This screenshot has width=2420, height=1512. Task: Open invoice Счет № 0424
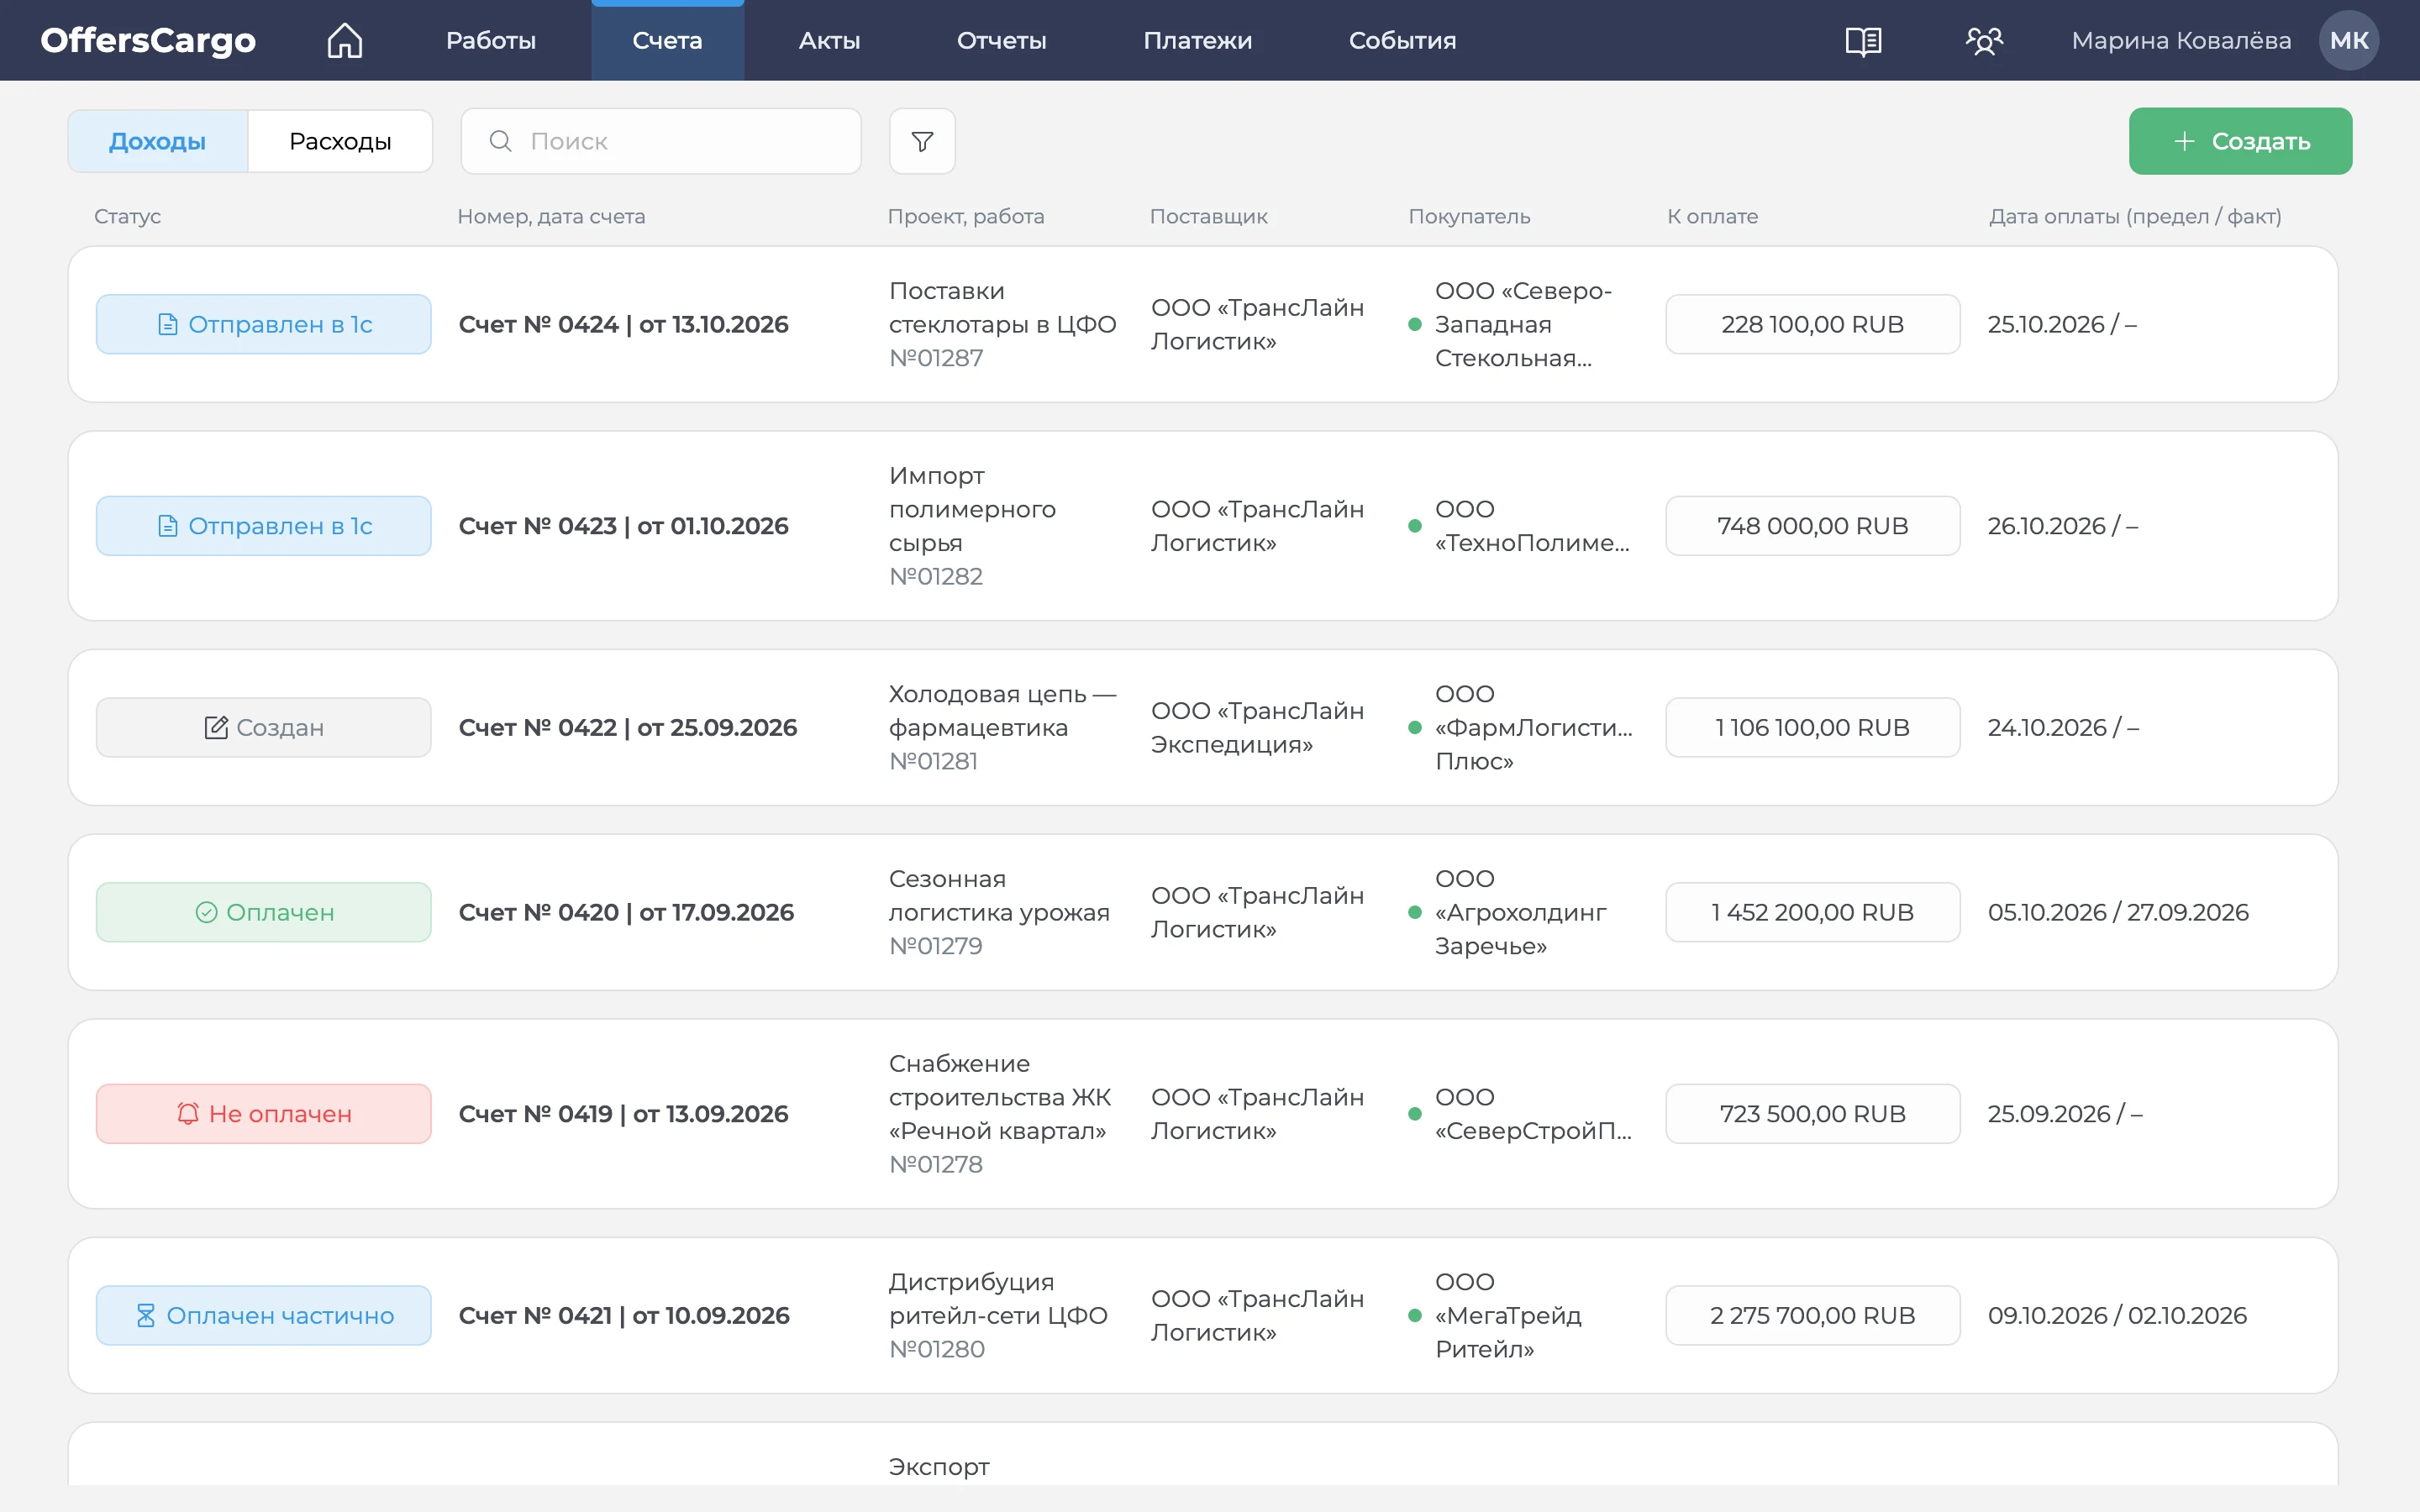(x=624, y=324)
